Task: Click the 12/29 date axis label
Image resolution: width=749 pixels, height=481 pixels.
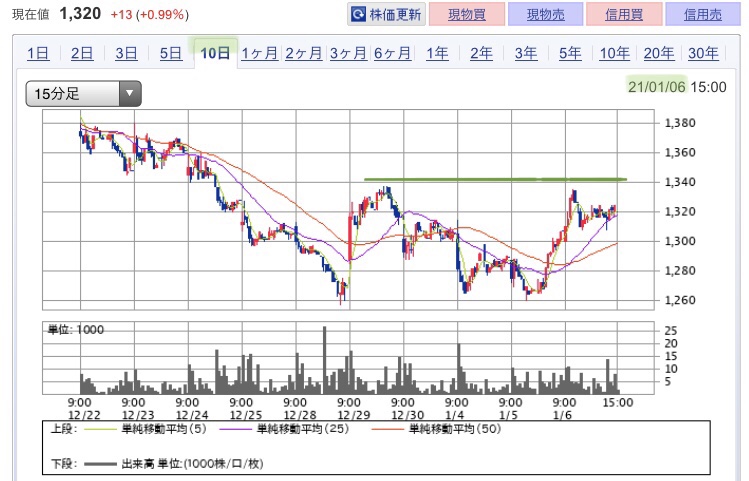Action: pos(353,415)
